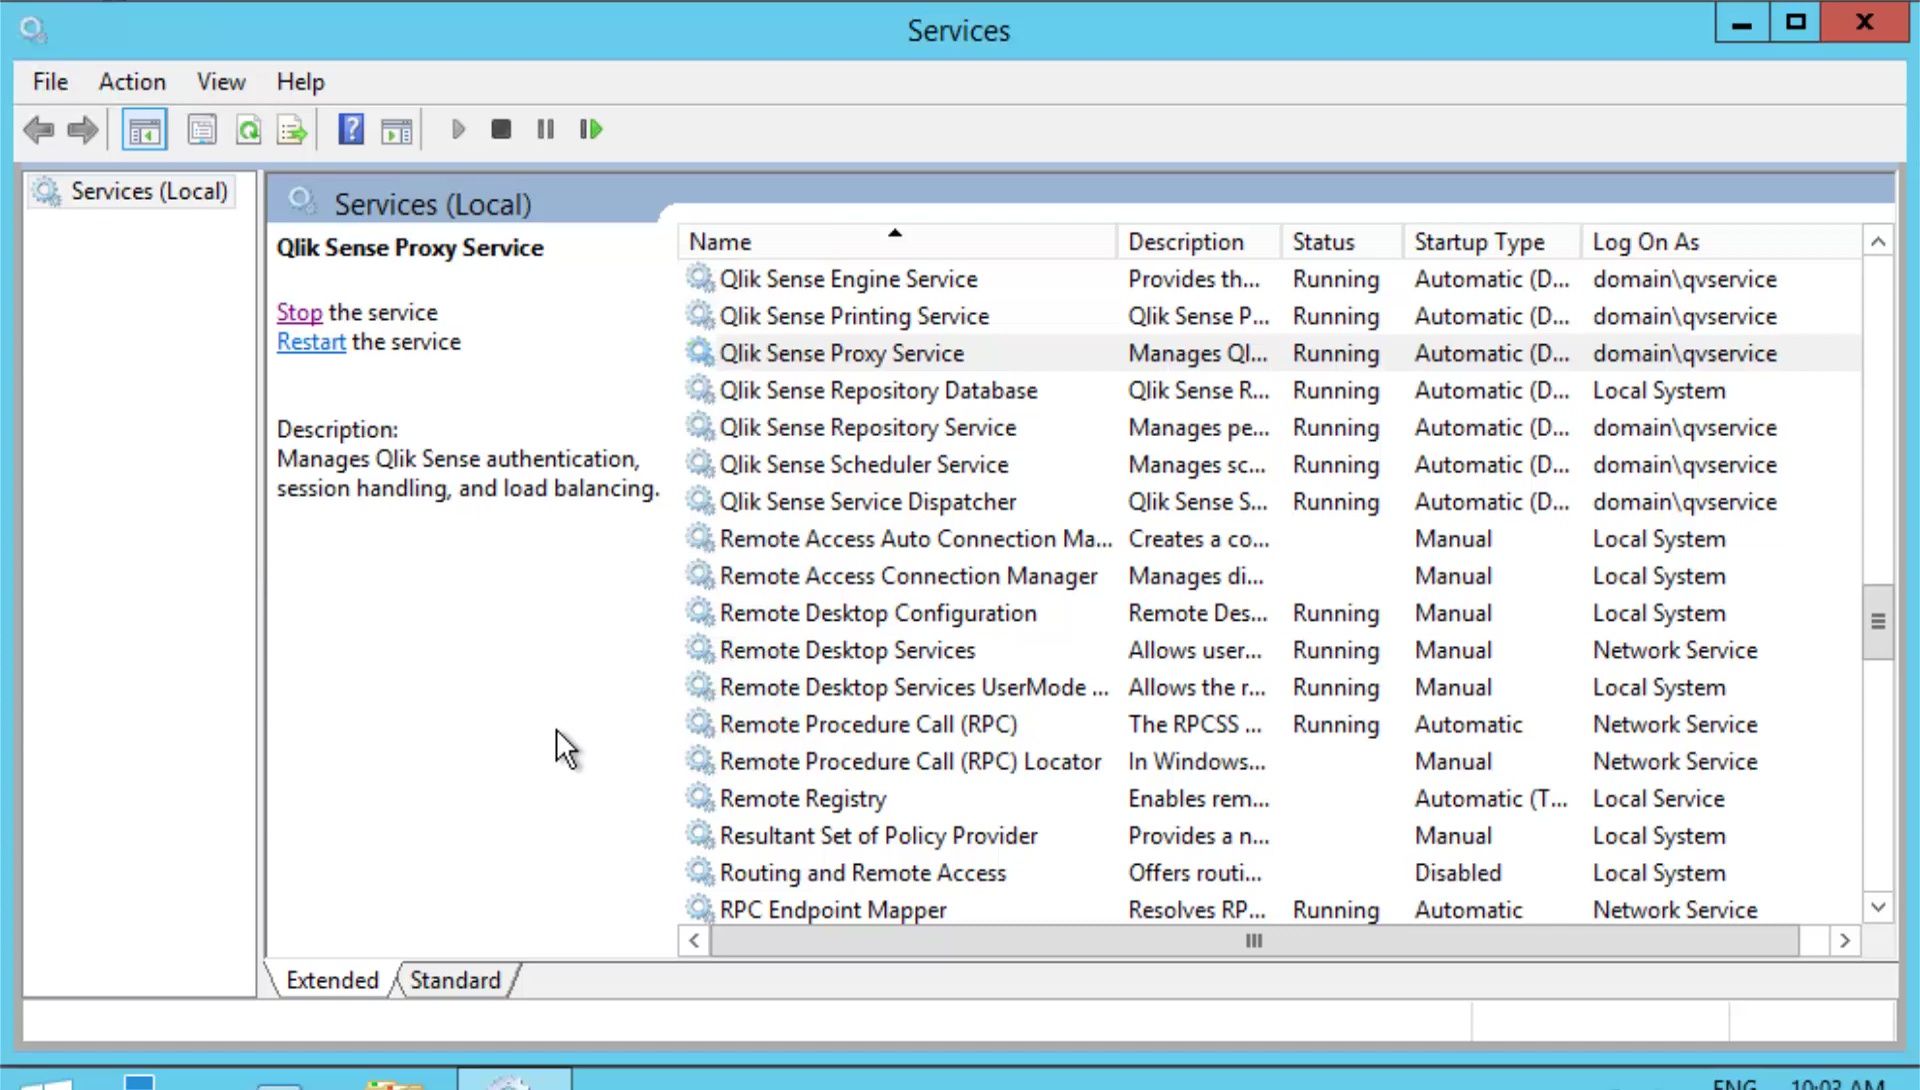The height and width of the screenshot is (1090, 1920).
Task: Click gear icon of Qlik Sense Scheduler Service
Action: [x=699, y=463]
